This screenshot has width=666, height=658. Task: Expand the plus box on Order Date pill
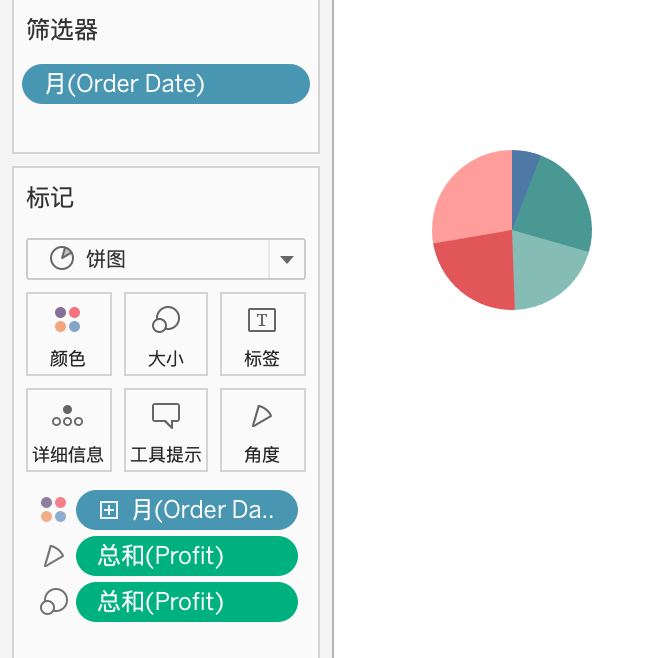(109, 510)
